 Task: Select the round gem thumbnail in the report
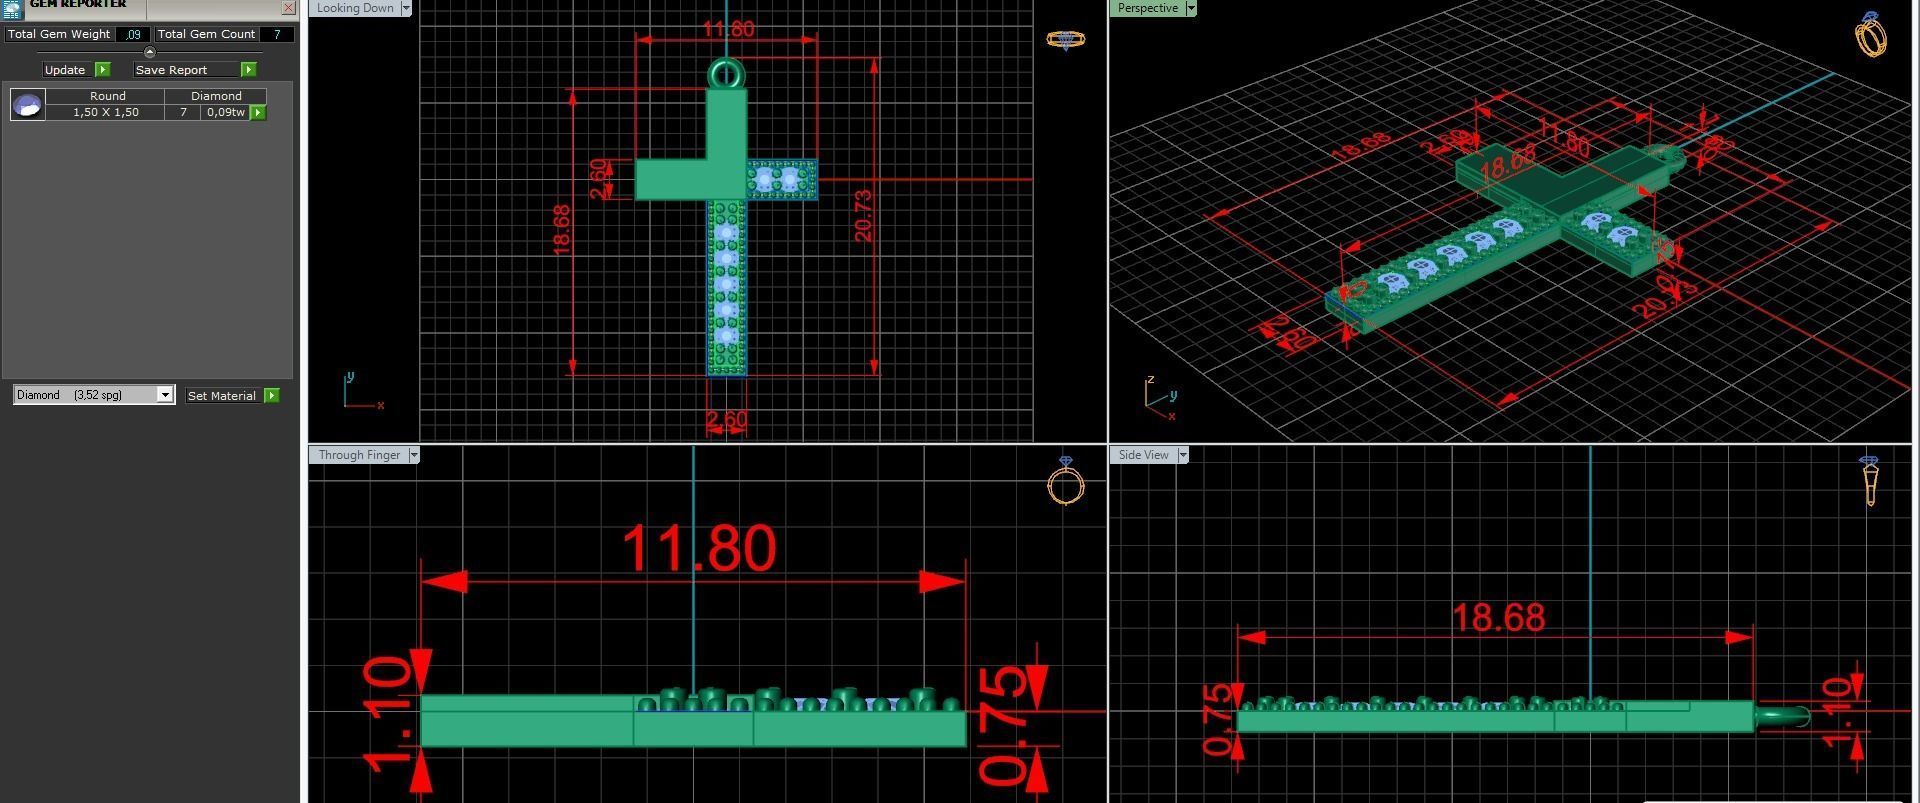[27, 104]
